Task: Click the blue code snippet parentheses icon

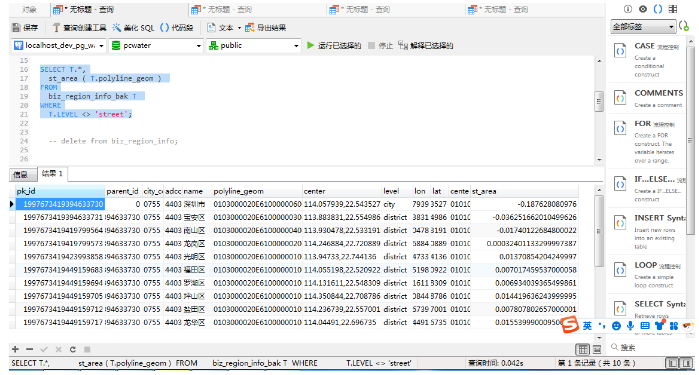Action: tap(658, 9)
